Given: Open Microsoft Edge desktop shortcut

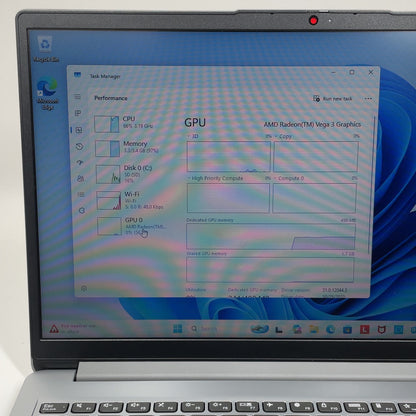Looking at the screenshot, I should point(47,94).
